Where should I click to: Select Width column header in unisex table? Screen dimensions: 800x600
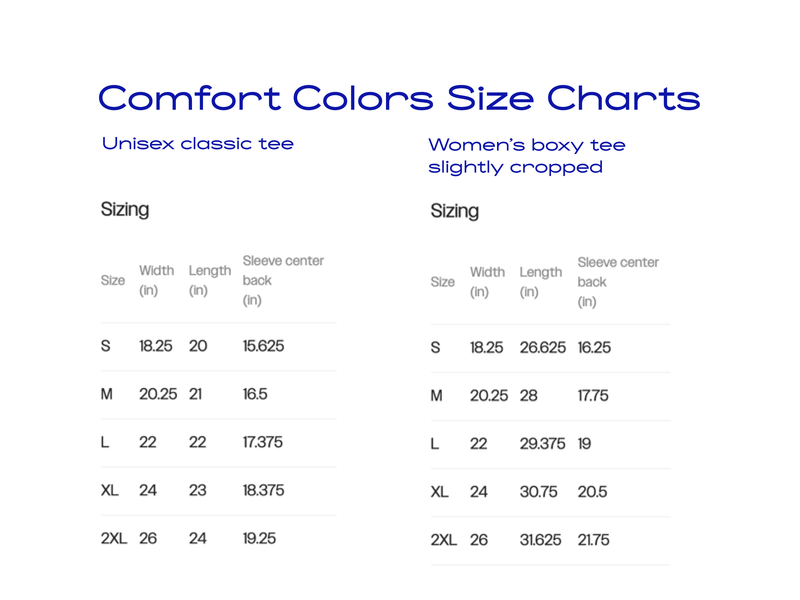pyautogui.click(x=156, y=280)
